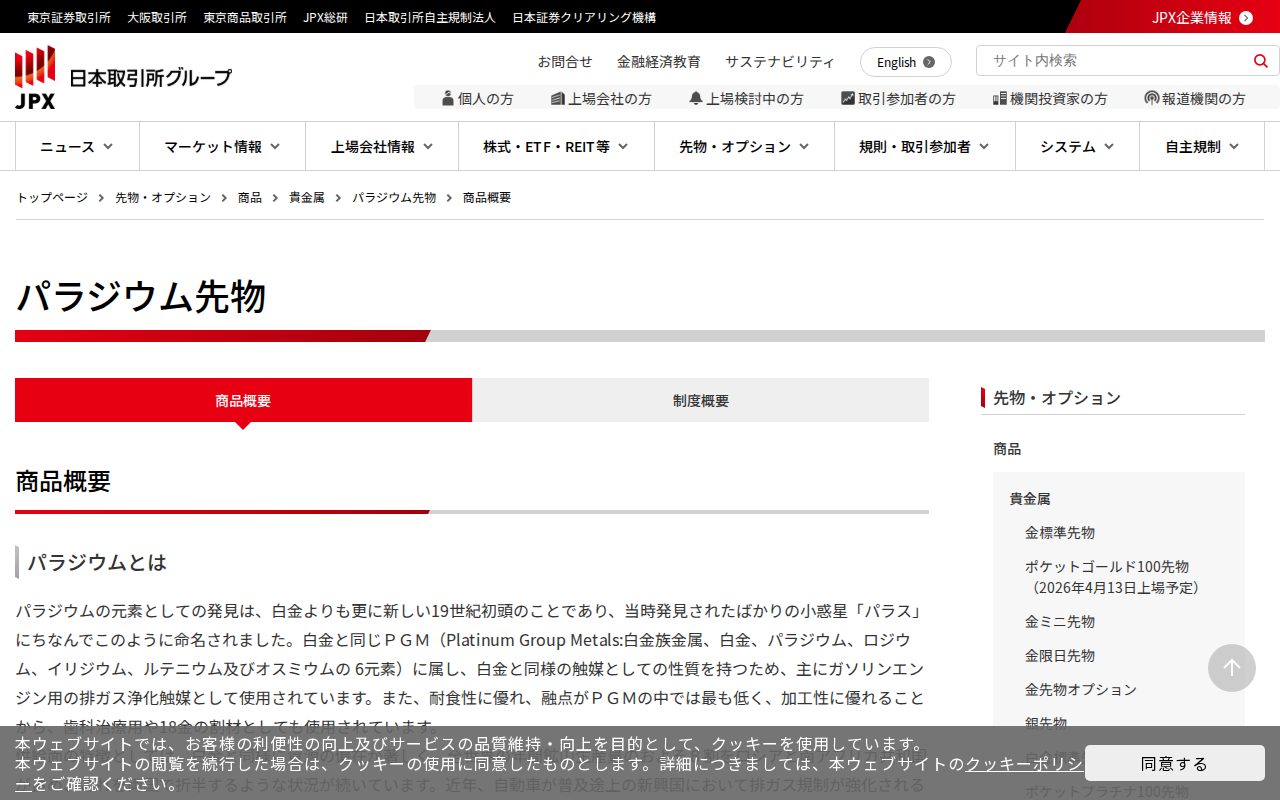Open JPX総研 in top bar
Screen dimensions: 1280x800
click(x=326, y=17)
